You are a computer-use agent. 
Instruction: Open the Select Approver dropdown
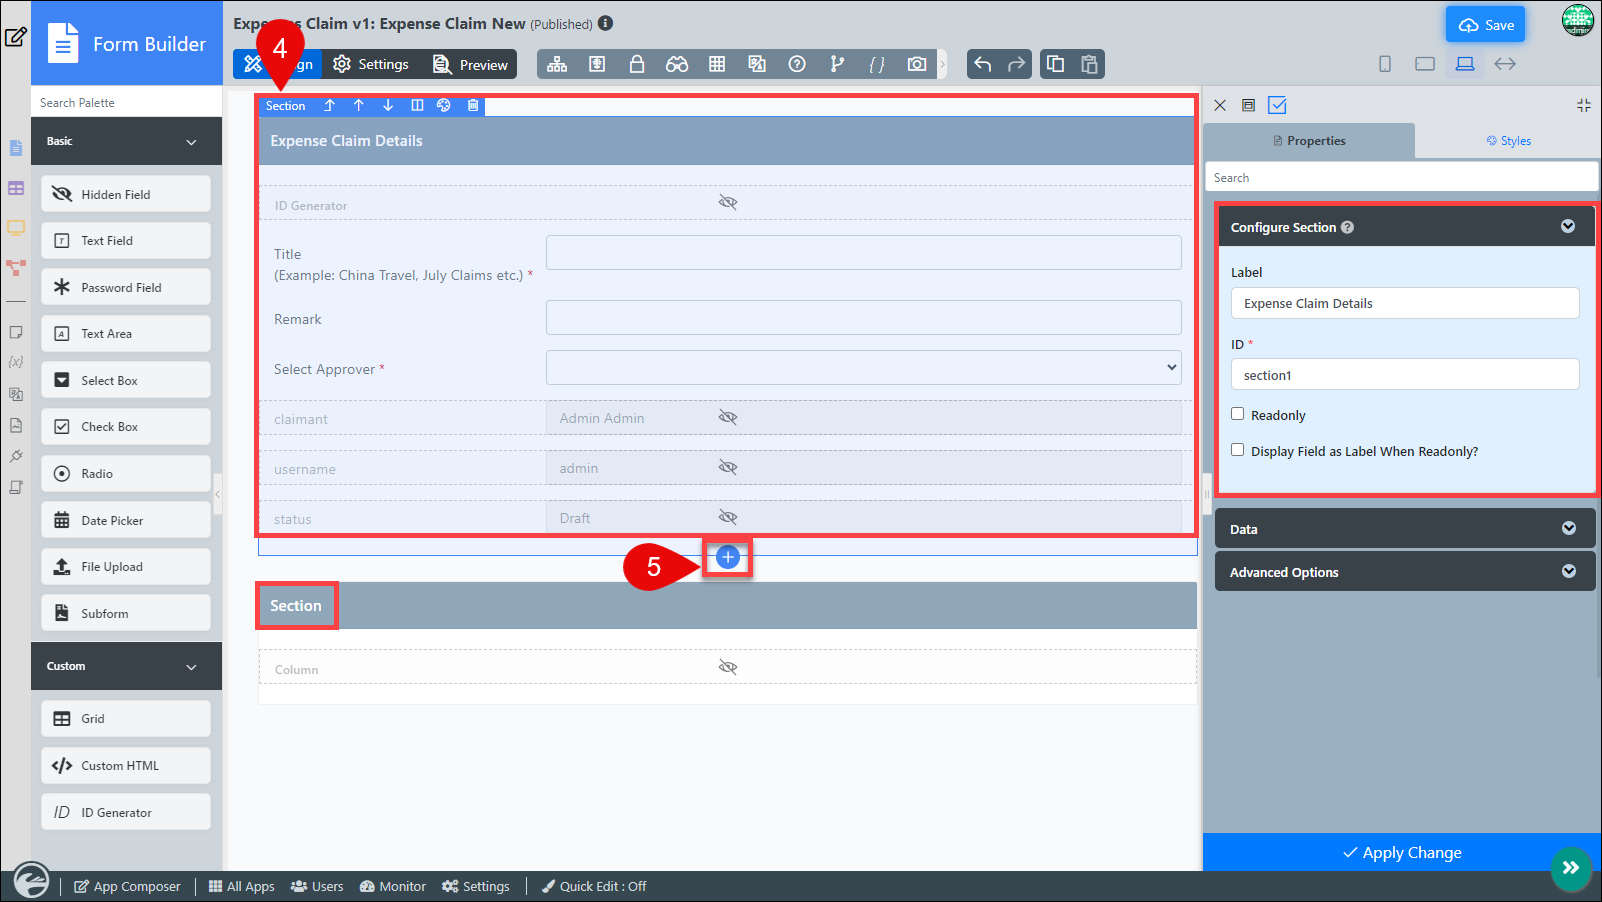click(863, 367)
